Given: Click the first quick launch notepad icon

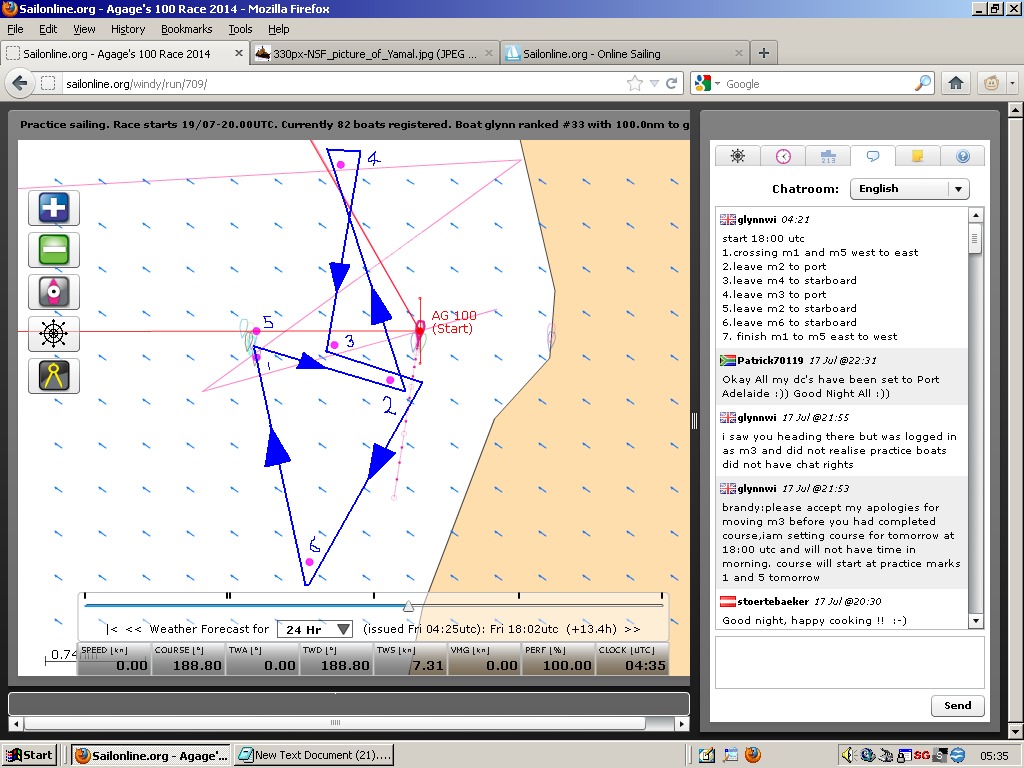Looking at the screenshot, I should tap(707, 755).
